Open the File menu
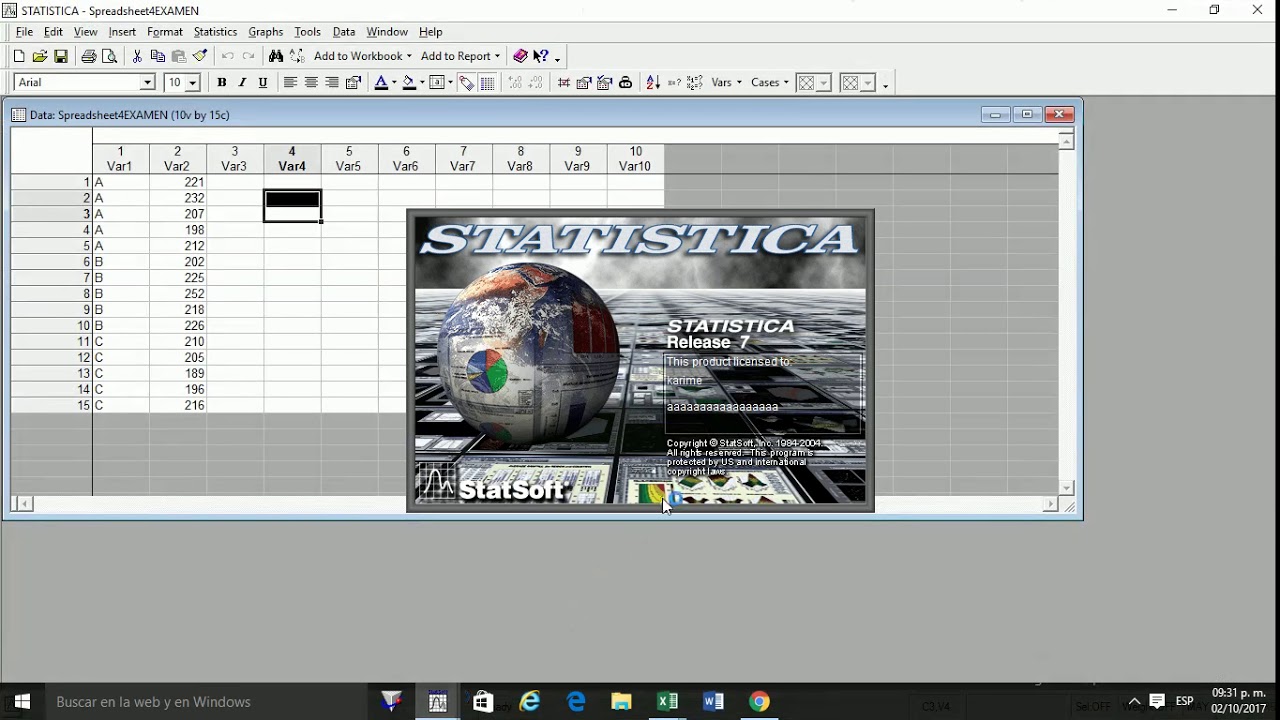The height and width of the screenshot is (720, 1280). tap(24, 32)
